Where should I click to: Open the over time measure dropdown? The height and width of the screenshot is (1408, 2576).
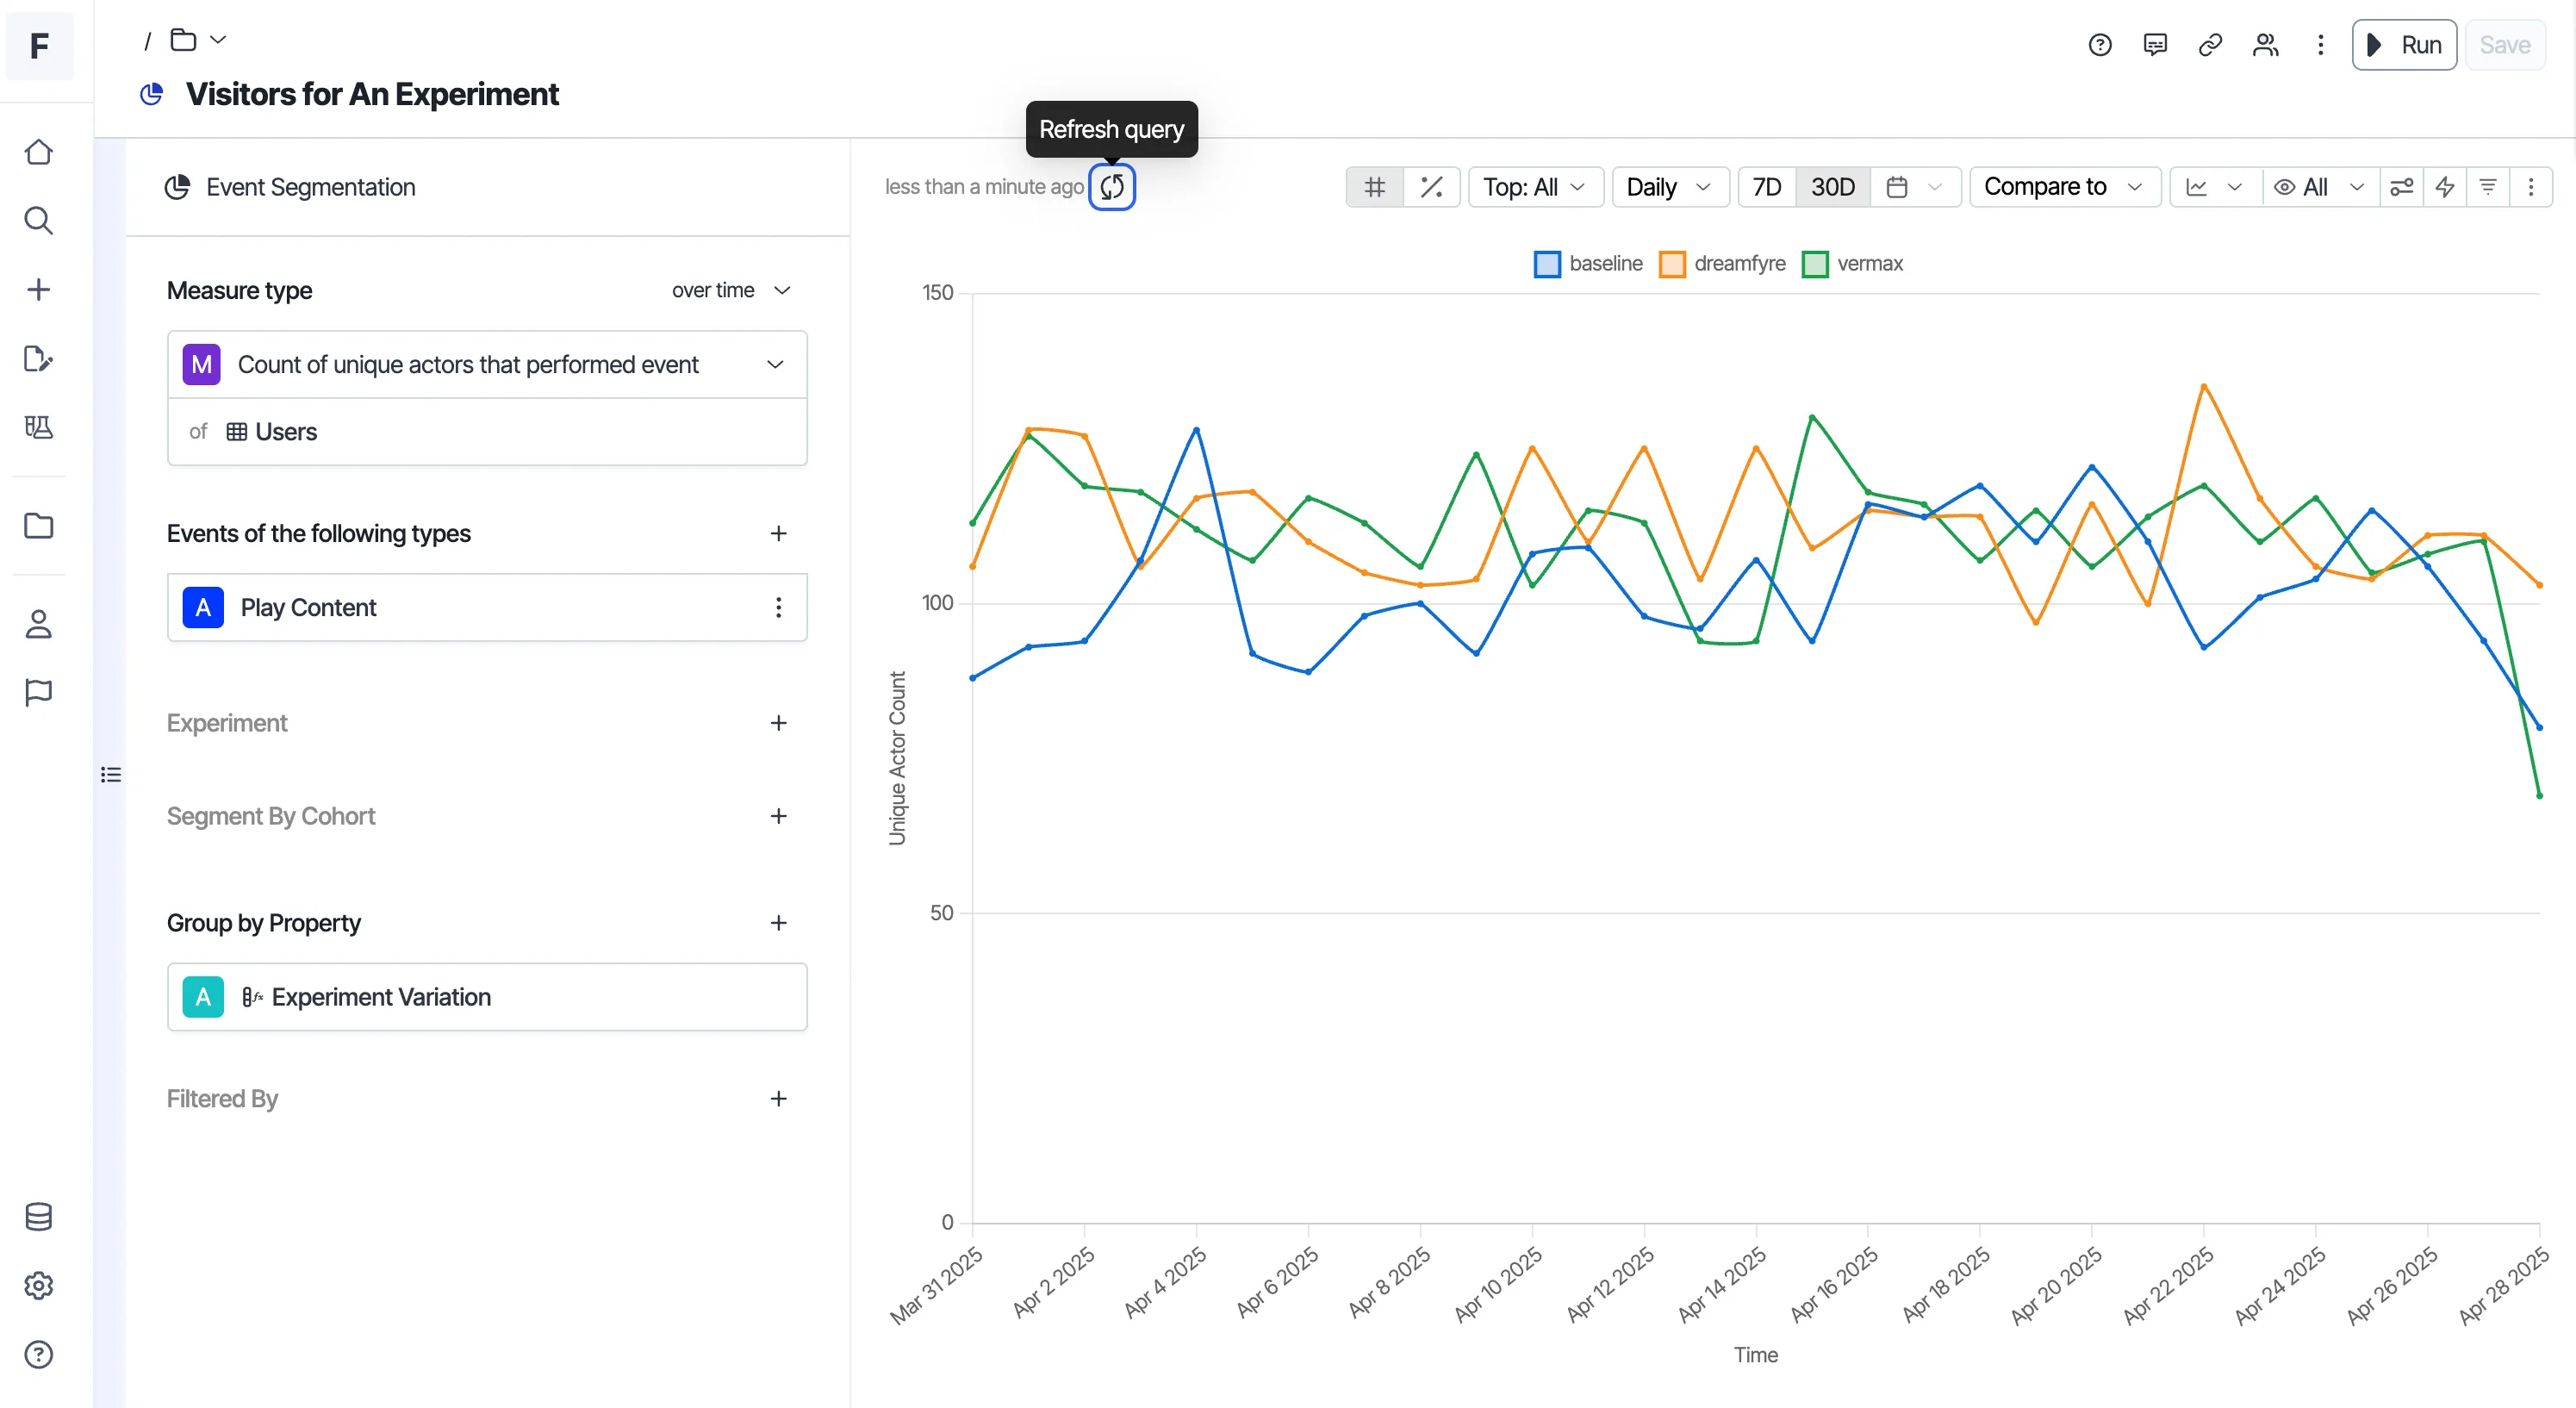[x=731, y=290]
